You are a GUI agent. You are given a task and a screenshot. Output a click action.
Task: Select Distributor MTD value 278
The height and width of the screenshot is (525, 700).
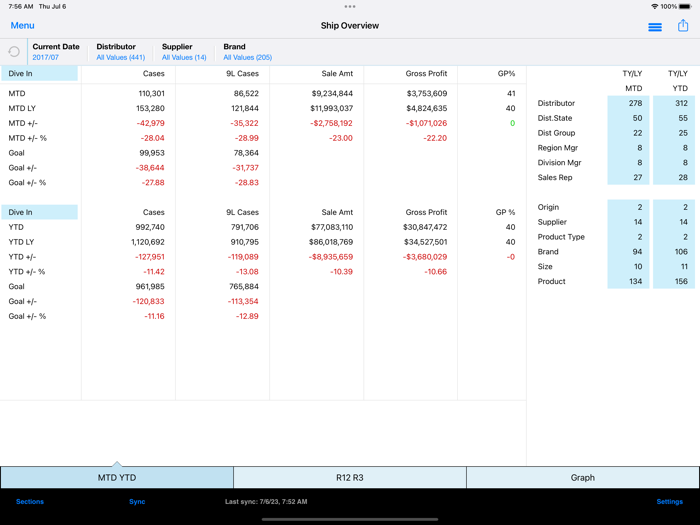[x=628, y=103]
